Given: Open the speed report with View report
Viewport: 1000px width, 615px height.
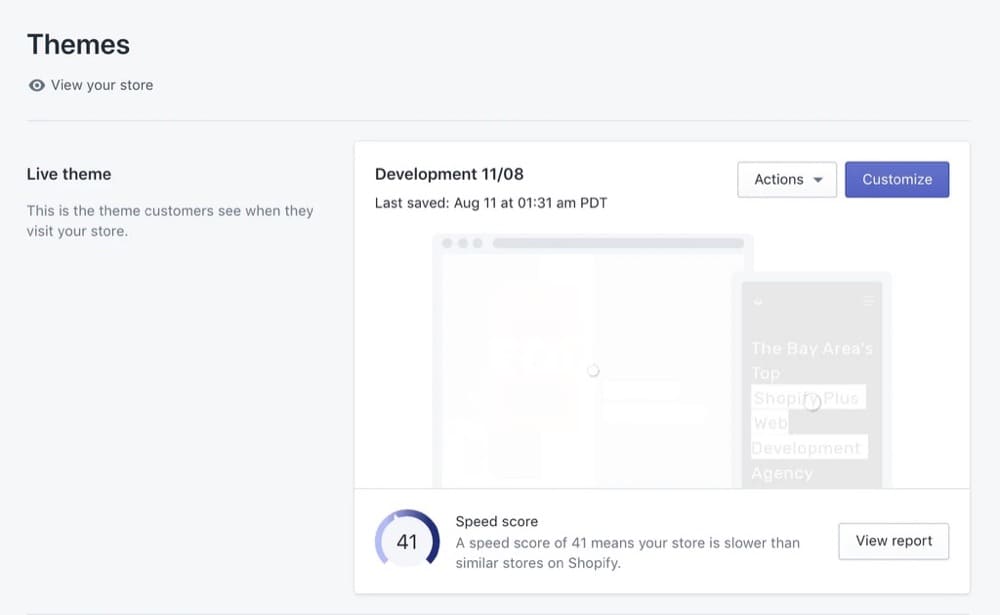Looking at the screenshot, I should click(x=893, y=541).
